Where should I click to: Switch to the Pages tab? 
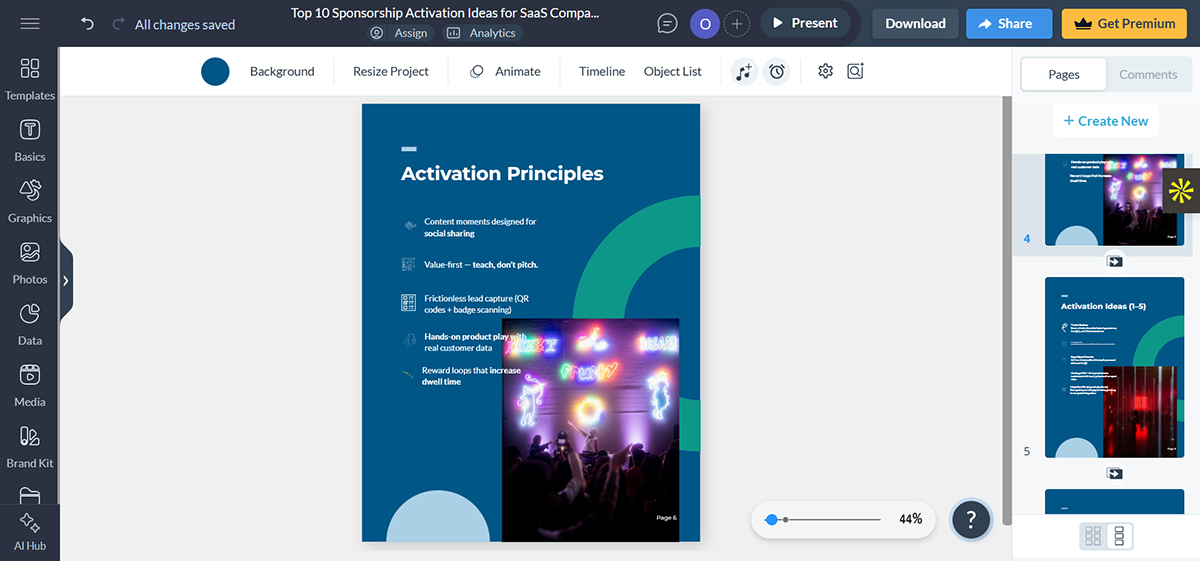point(1064,74)
